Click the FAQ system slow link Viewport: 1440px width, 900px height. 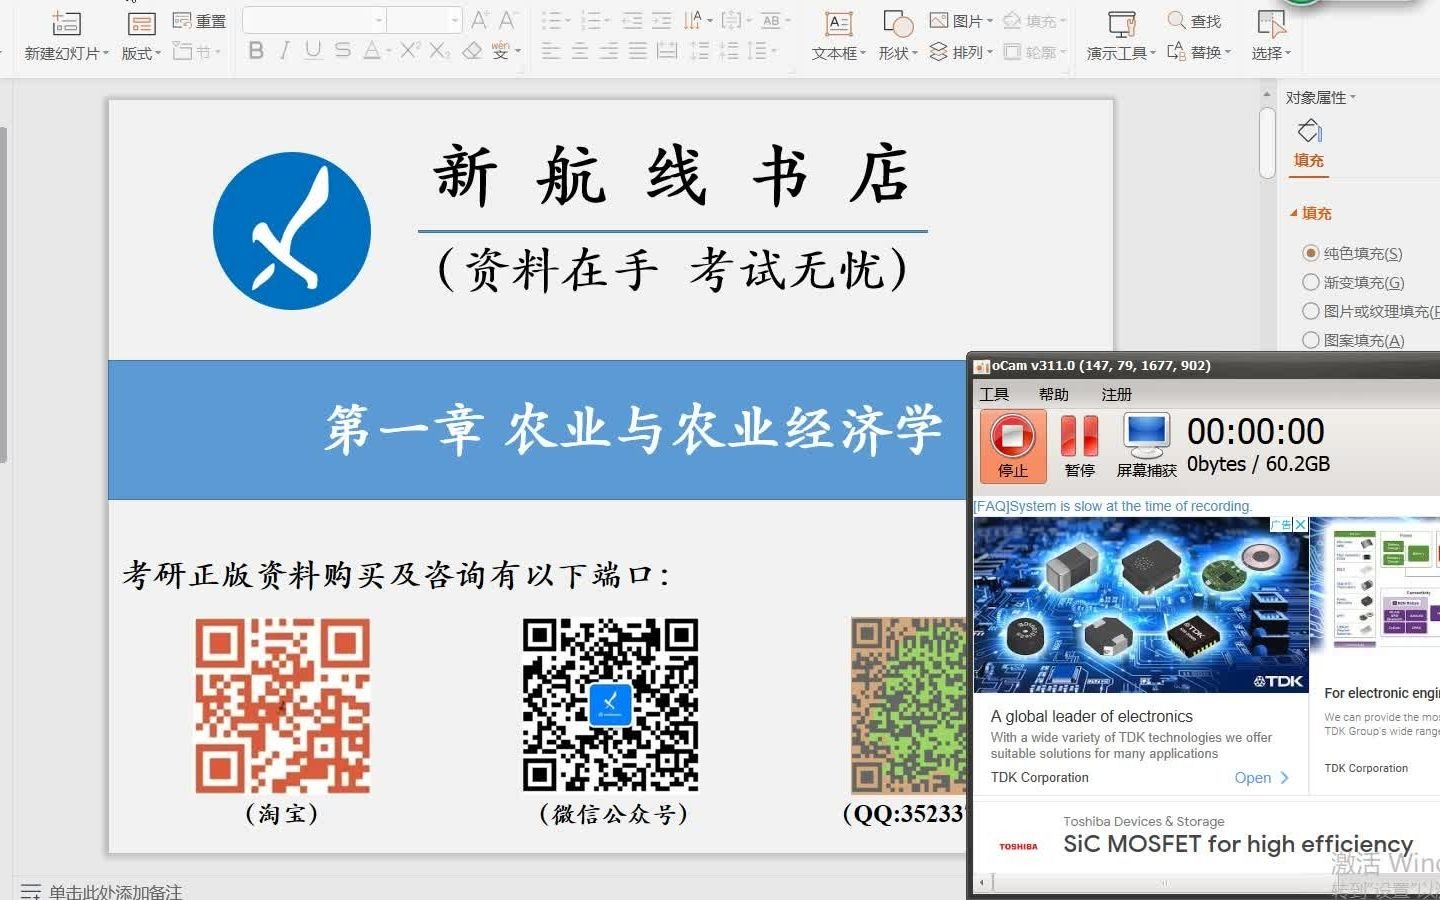coord(1112,506)
